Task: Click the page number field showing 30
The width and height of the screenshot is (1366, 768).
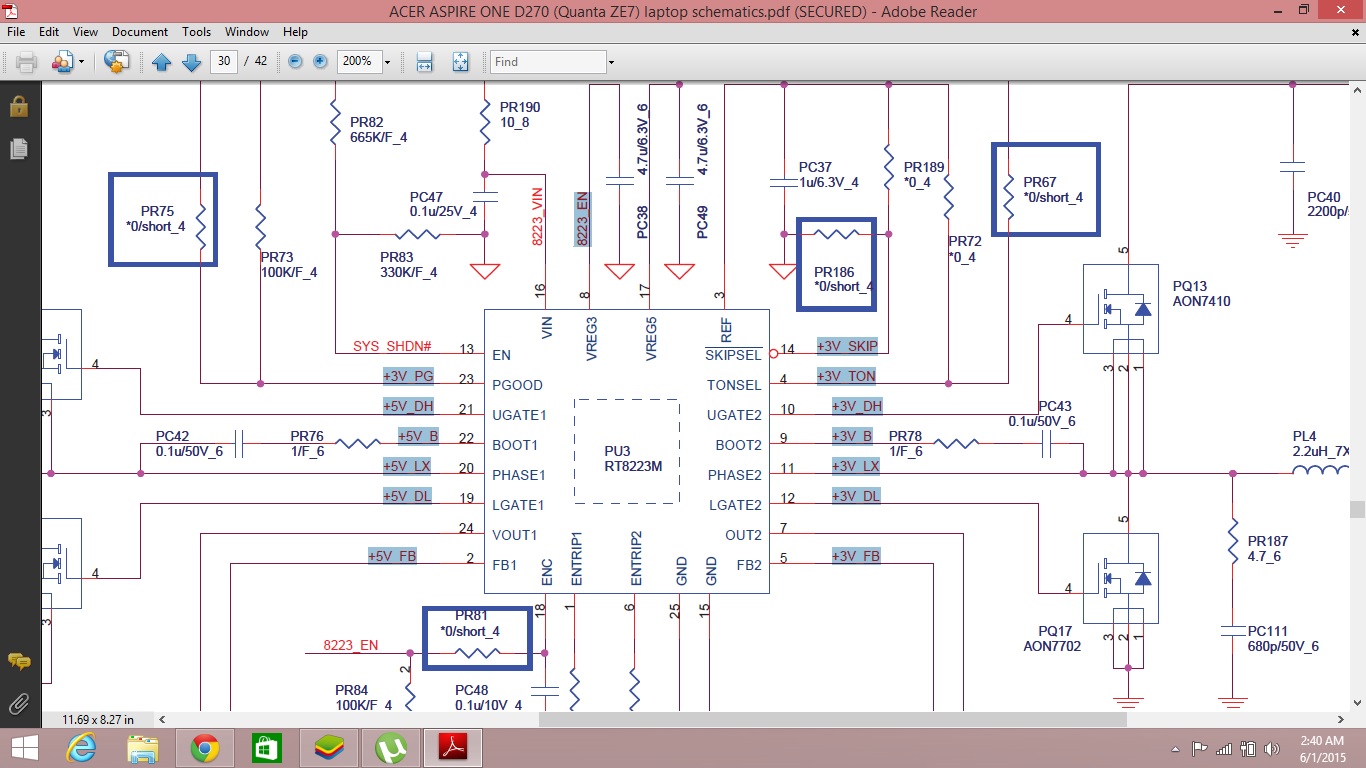Action: point(223,62)
